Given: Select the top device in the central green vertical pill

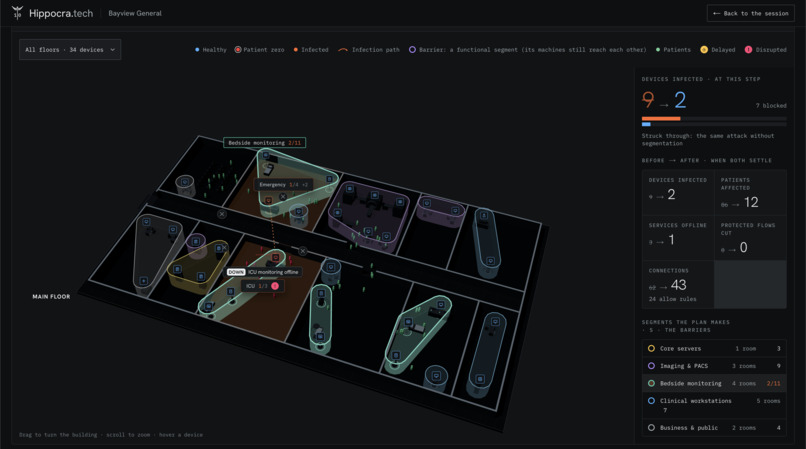Looking at the screenshot, I should 321,293.
